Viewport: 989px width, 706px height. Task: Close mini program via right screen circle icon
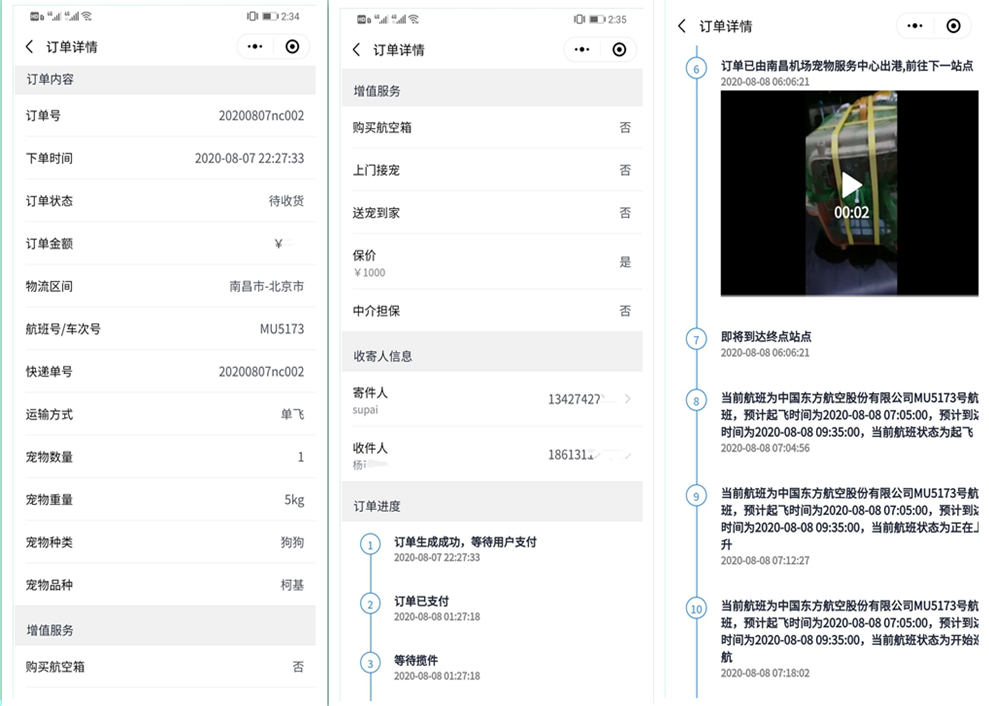[x=953, y=26]
